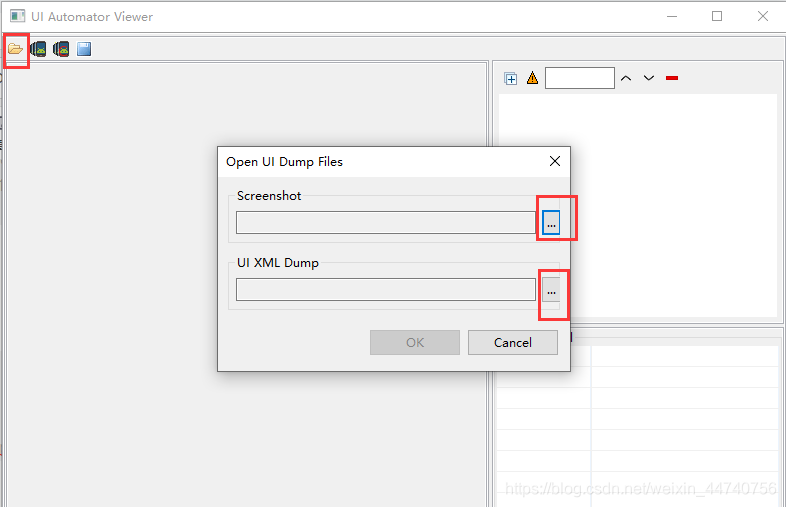Click the red minus clear search icon

672,78
